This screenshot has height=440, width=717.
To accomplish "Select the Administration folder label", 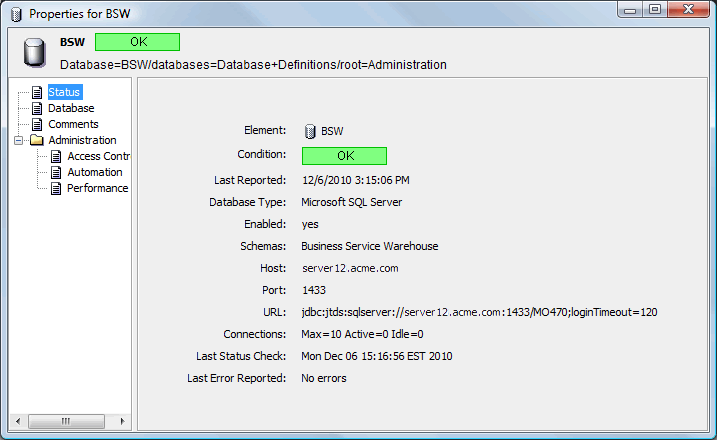I will pyautogui.click(x=82, y=140).
